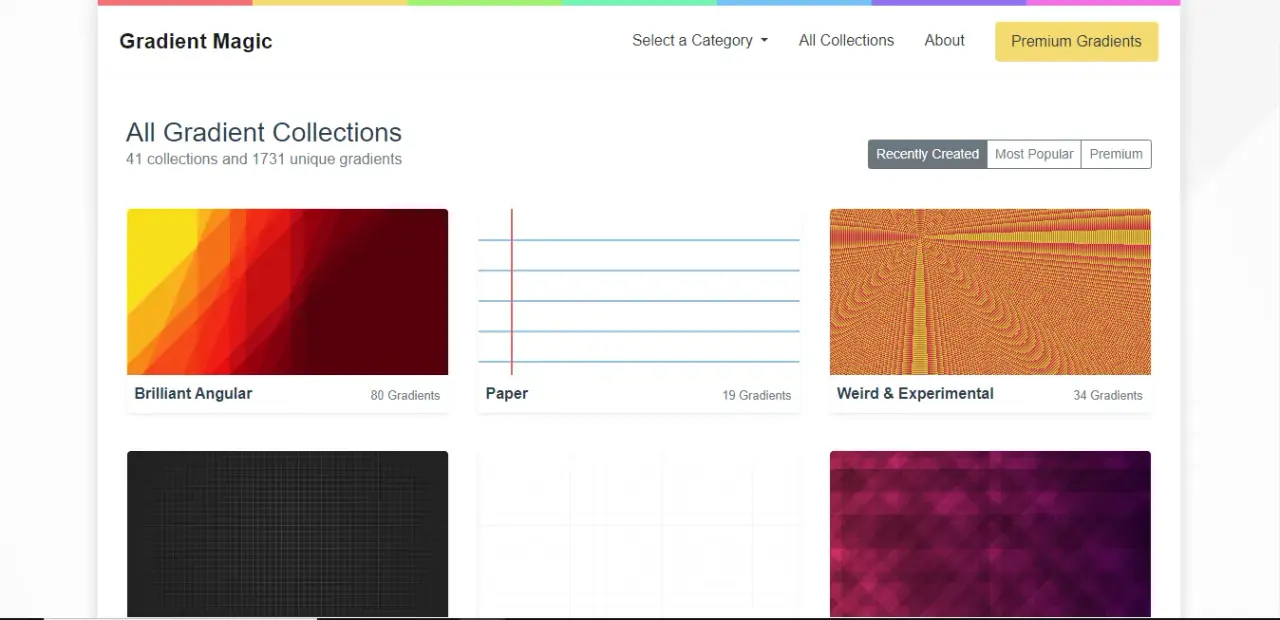Click the '34 Gradients' count label
Viewport: 1280px width, 620px height.
1108,395
